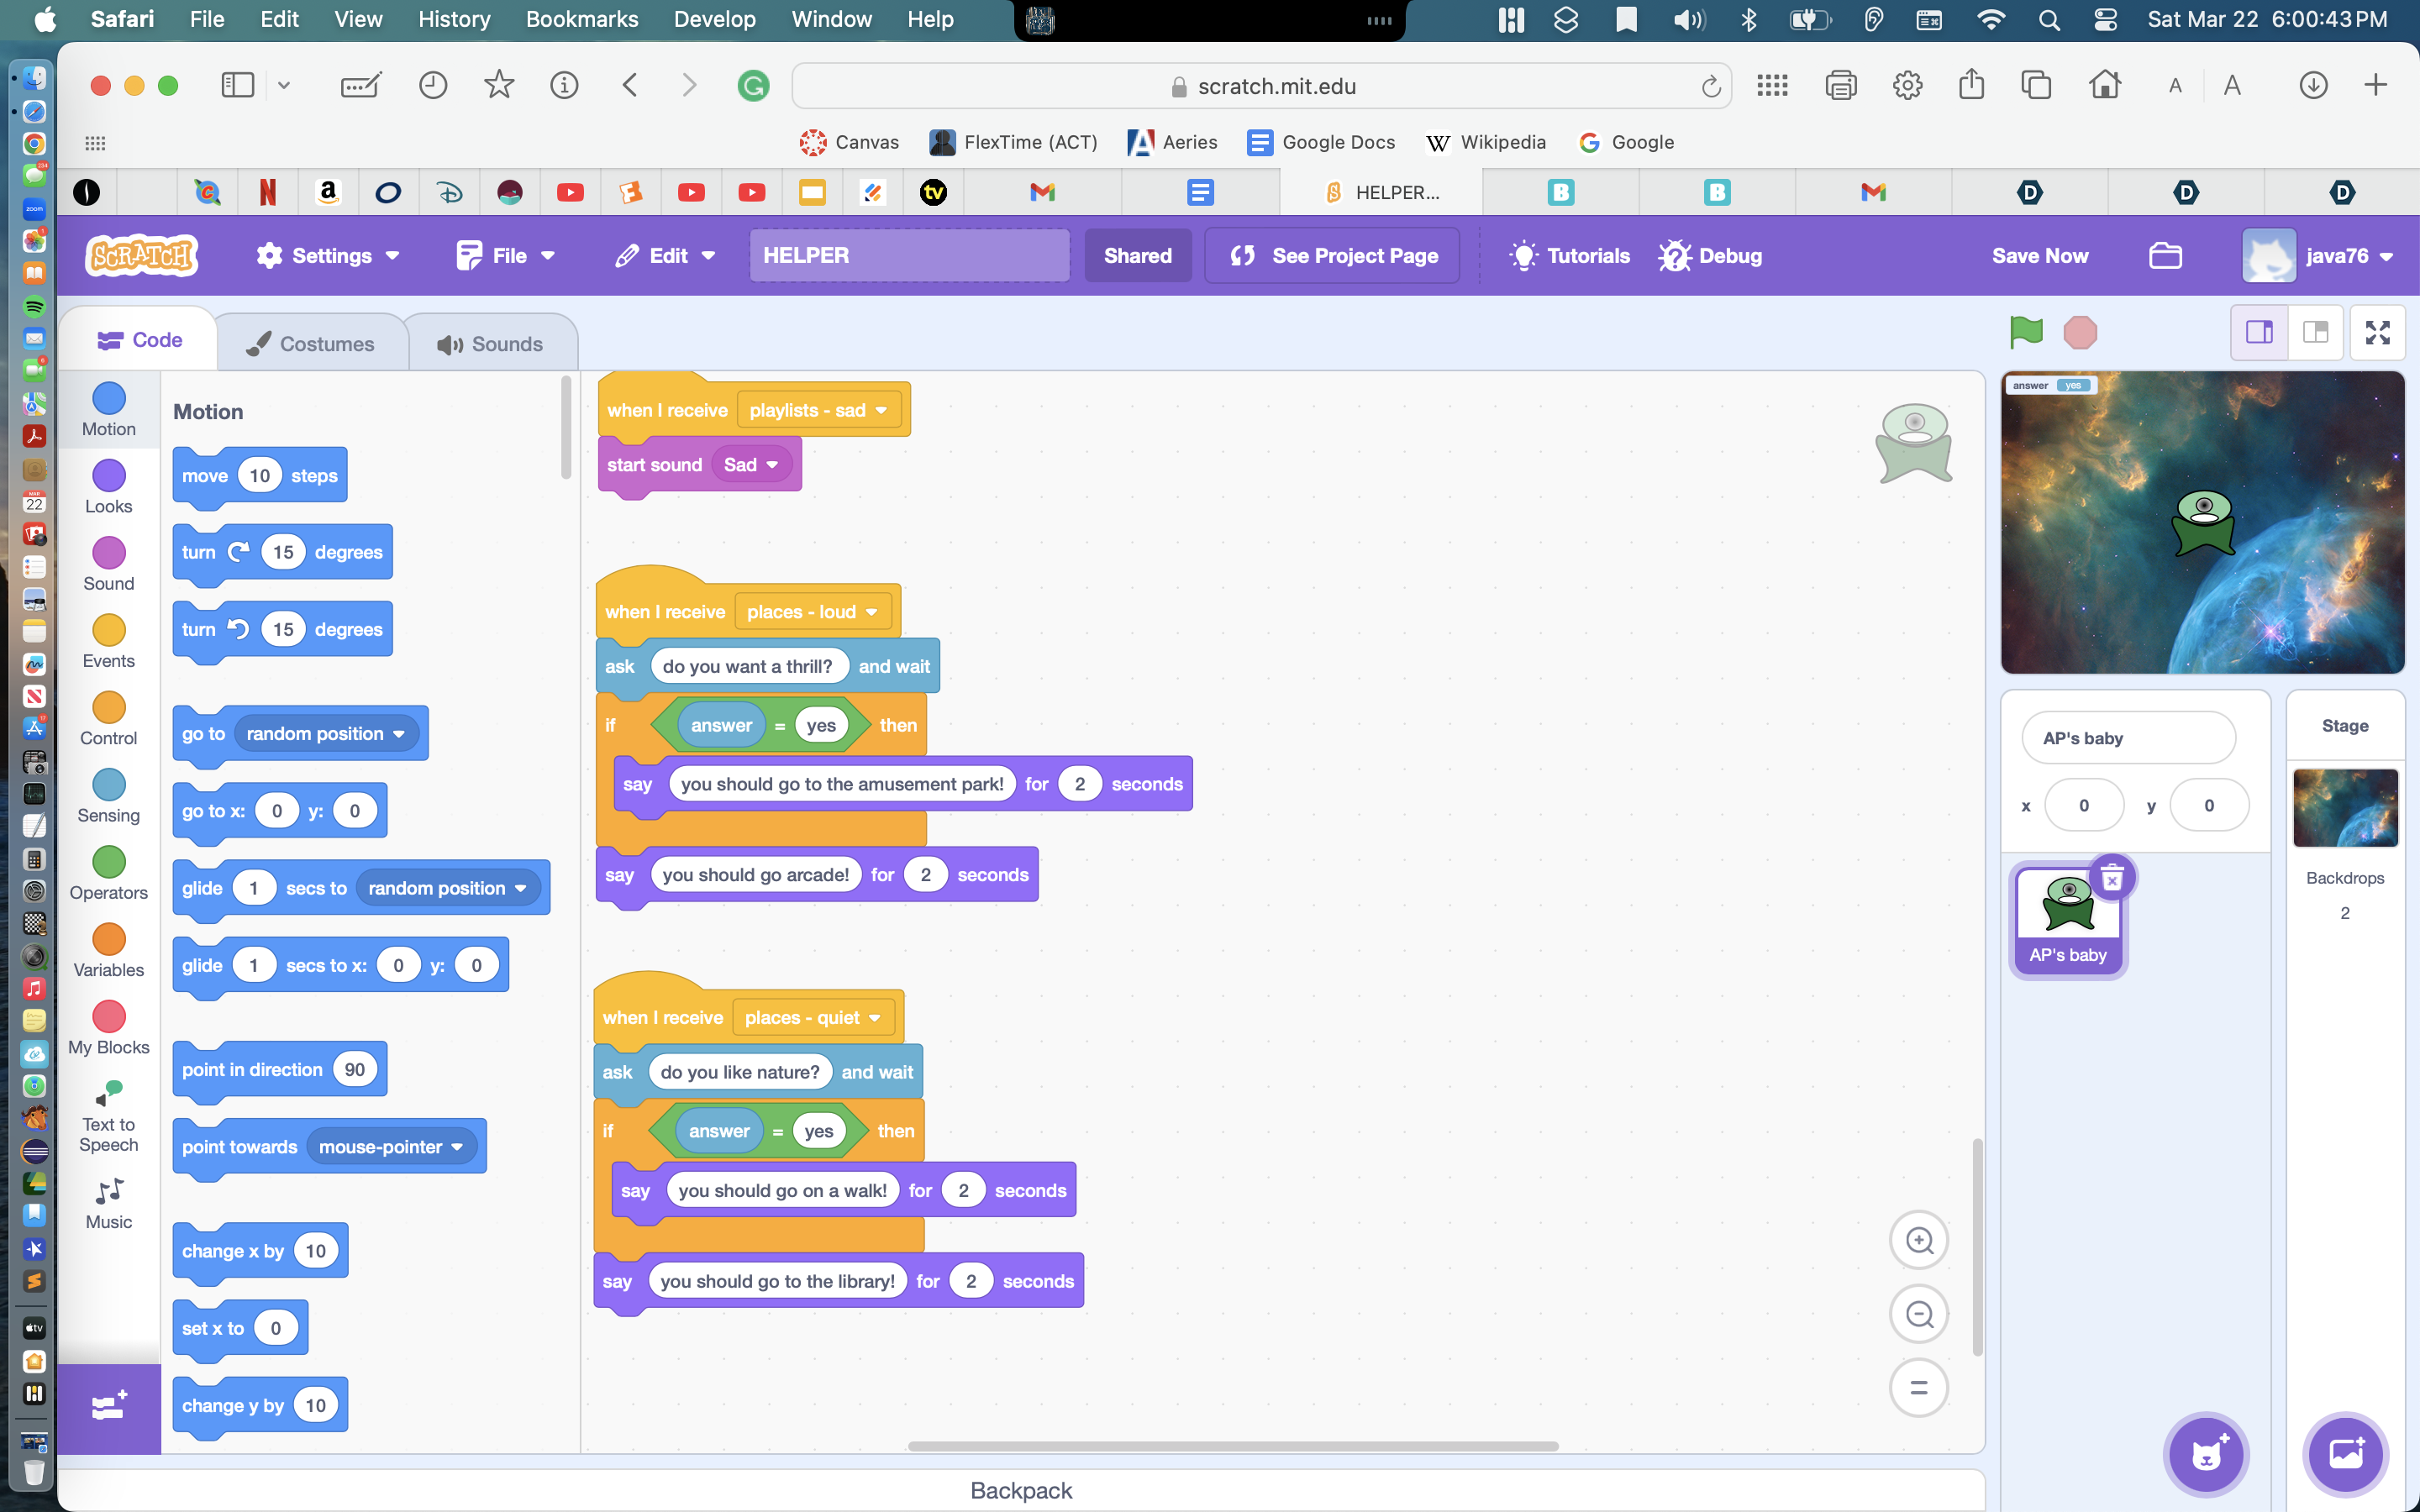
Task: Open the My Stuff folder icon
Action: pyautogui.click(x=2165, y=256)
